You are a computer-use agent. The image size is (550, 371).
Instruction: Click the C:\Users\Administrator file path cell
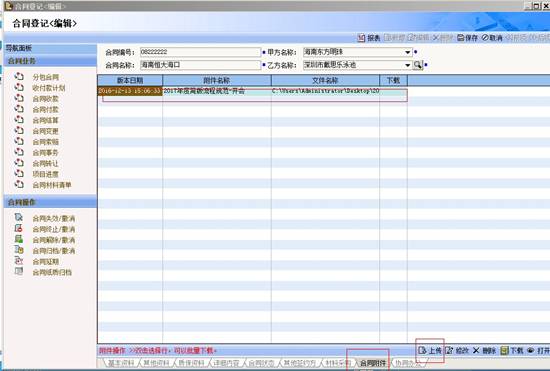click(x=325, y=91)
